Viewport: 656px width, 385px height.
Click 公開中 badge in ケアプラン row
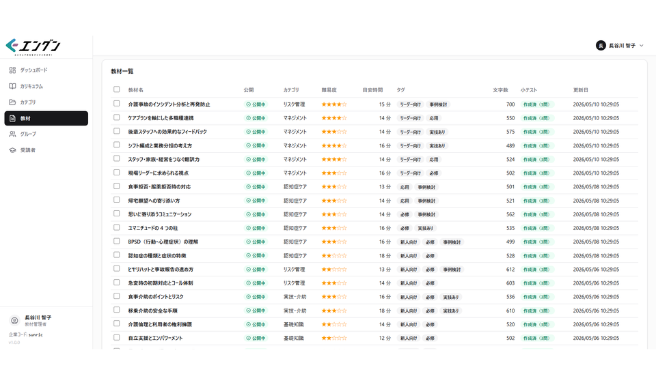256,118
